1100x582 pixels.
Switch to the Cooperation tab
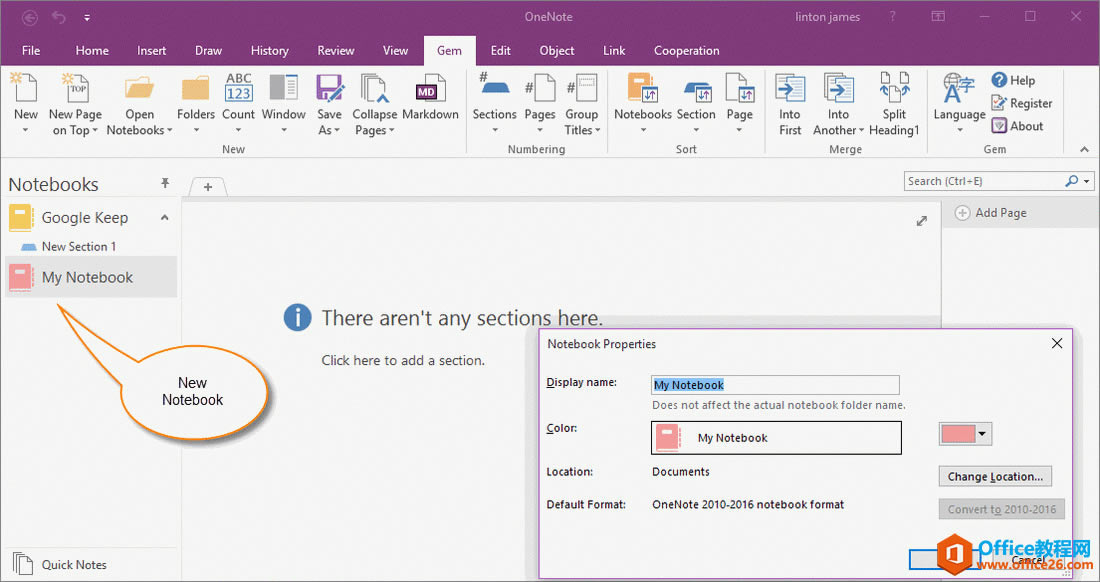click(687, 50)
